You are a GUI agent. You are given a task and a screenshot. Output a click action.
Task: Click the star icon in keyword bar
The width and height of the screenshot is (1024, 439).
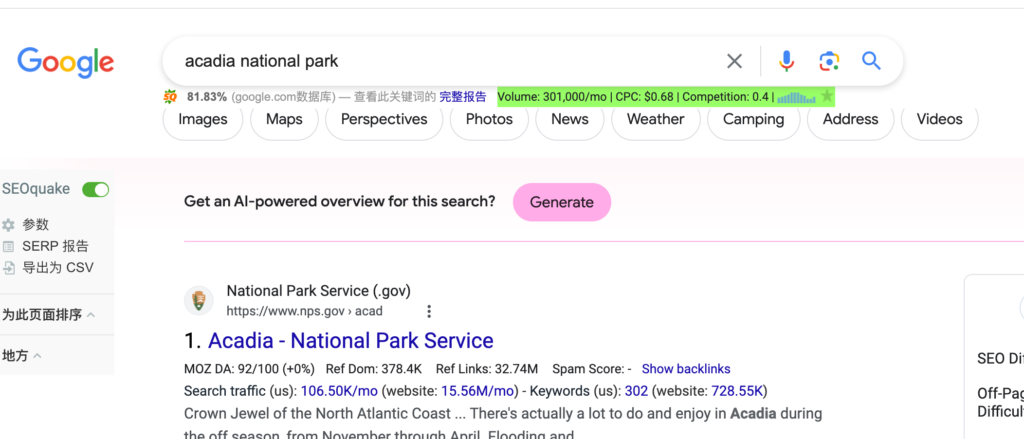coord(827,97)
